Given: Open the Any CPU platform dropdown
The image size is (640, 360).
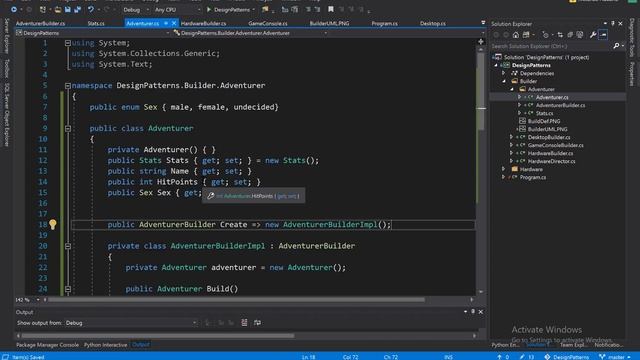Looking at the screenshot, I should [178, 9].
